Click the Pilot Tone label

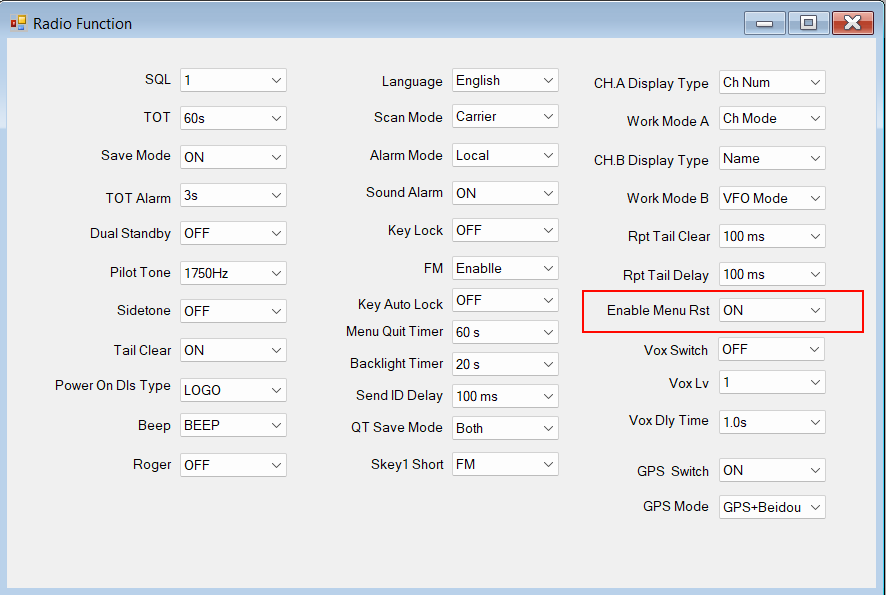pos(140,272)
